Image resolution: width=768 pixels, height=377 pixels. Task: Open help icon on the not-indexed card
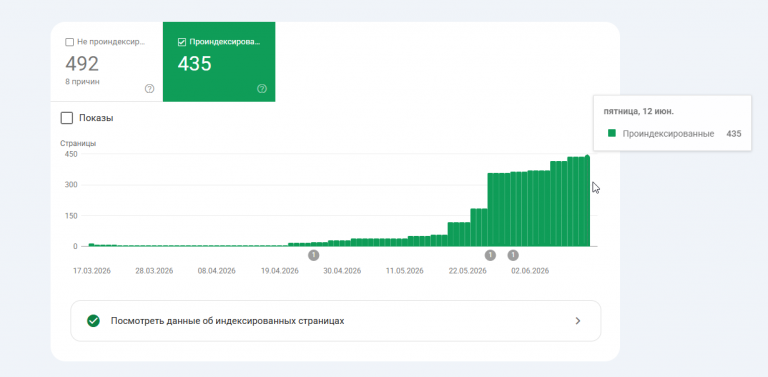pyautogui.click(x=149, y=89)
